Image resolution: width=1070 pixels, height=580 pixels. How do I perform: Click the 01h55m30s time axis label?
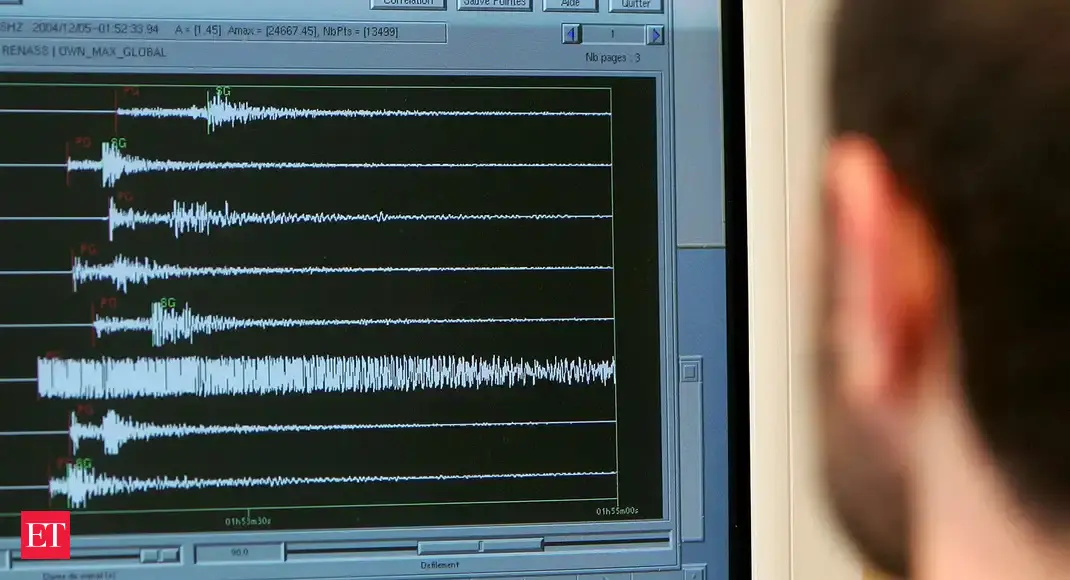point(246,521)
